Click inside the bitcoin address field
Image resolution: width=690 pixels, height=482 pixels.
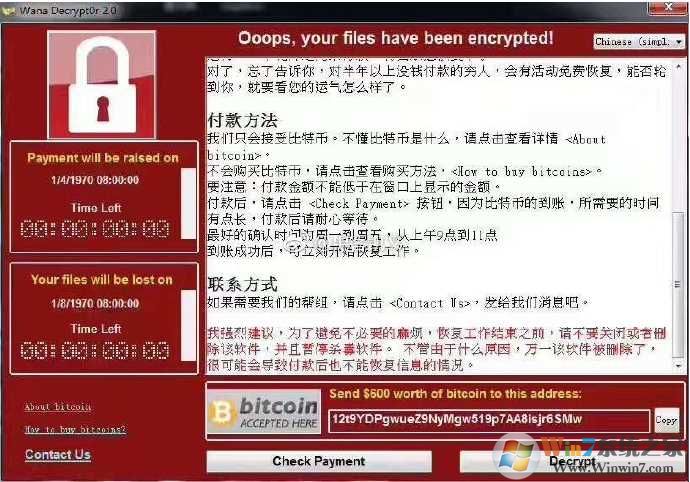pyautogui.click(x=489, y=420)
